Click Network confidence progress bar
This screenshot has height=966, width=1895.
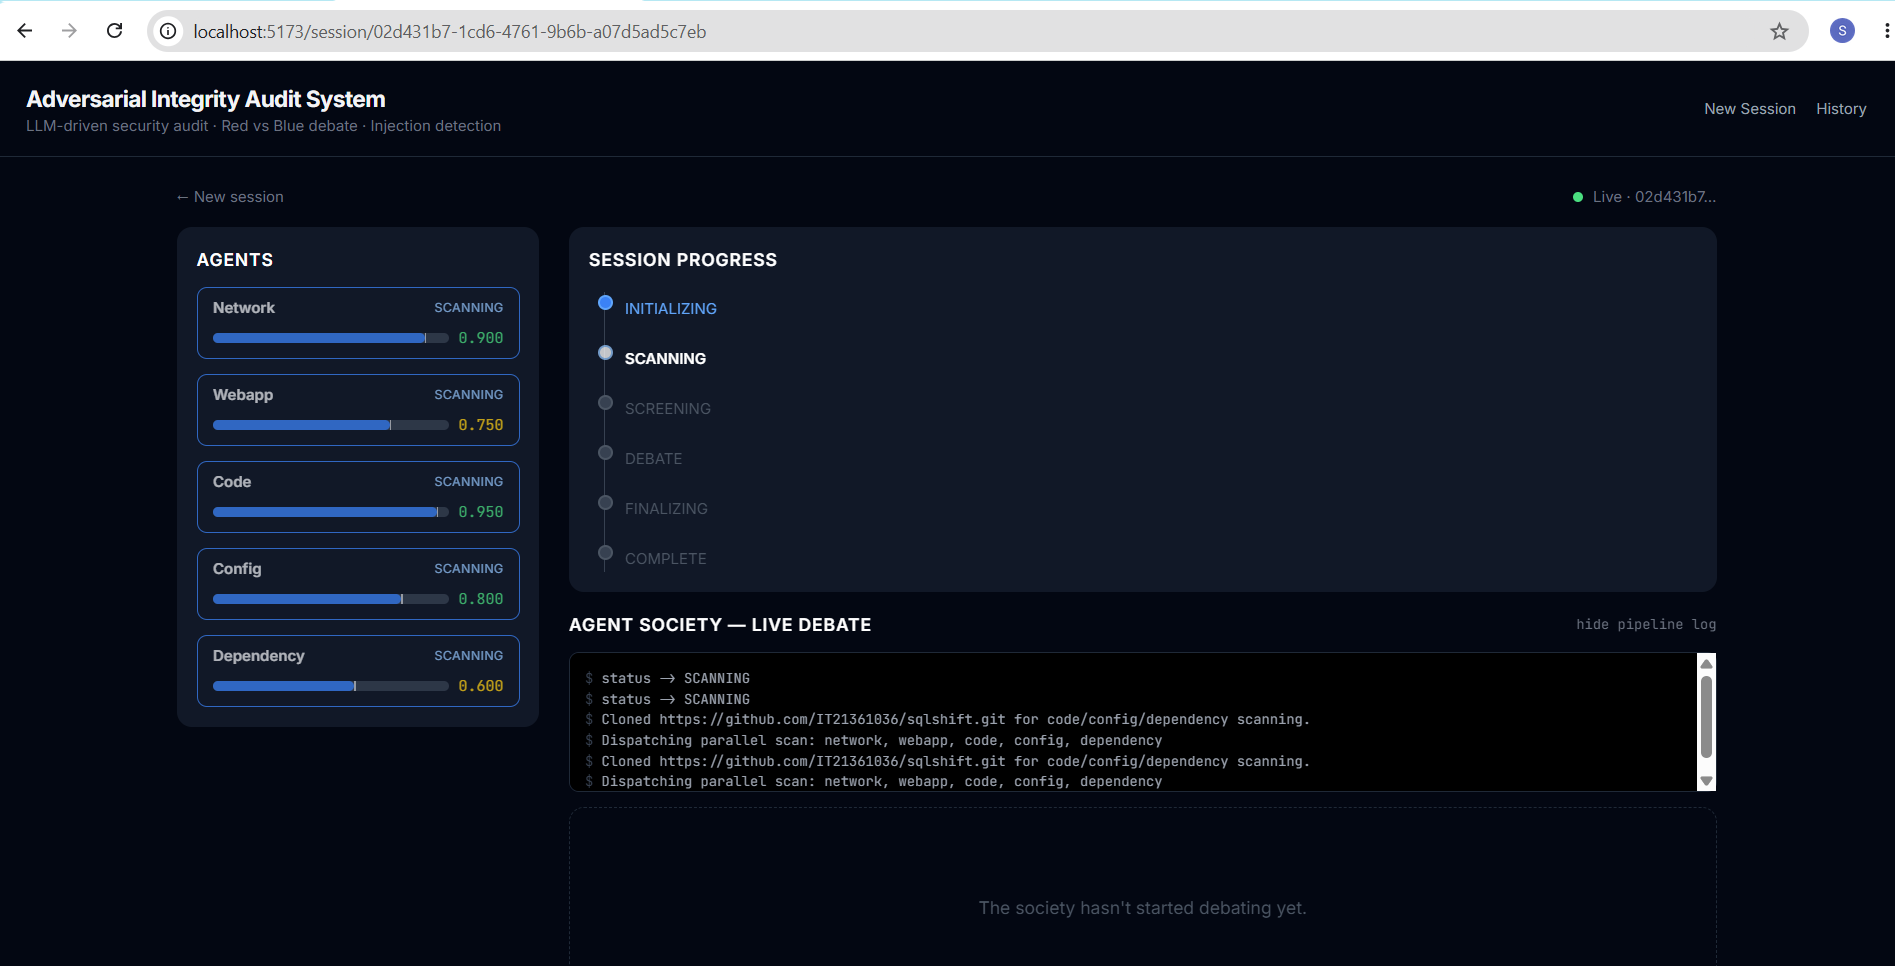point(330,338)
